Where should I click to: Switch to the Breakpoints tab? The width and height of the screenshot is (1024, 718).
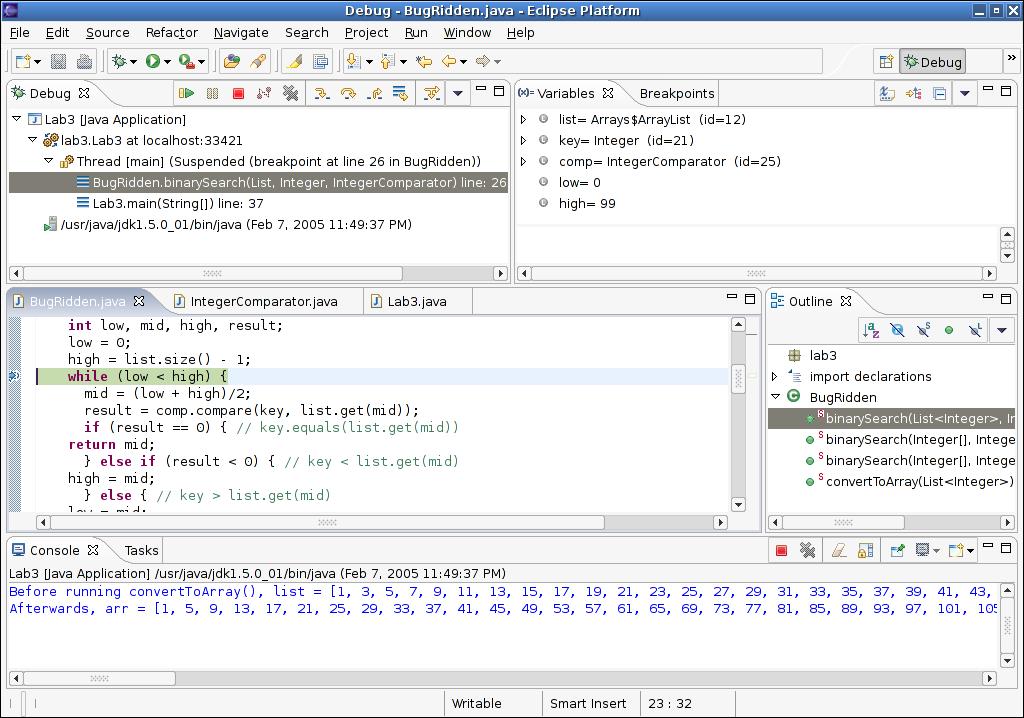point(677,93)
